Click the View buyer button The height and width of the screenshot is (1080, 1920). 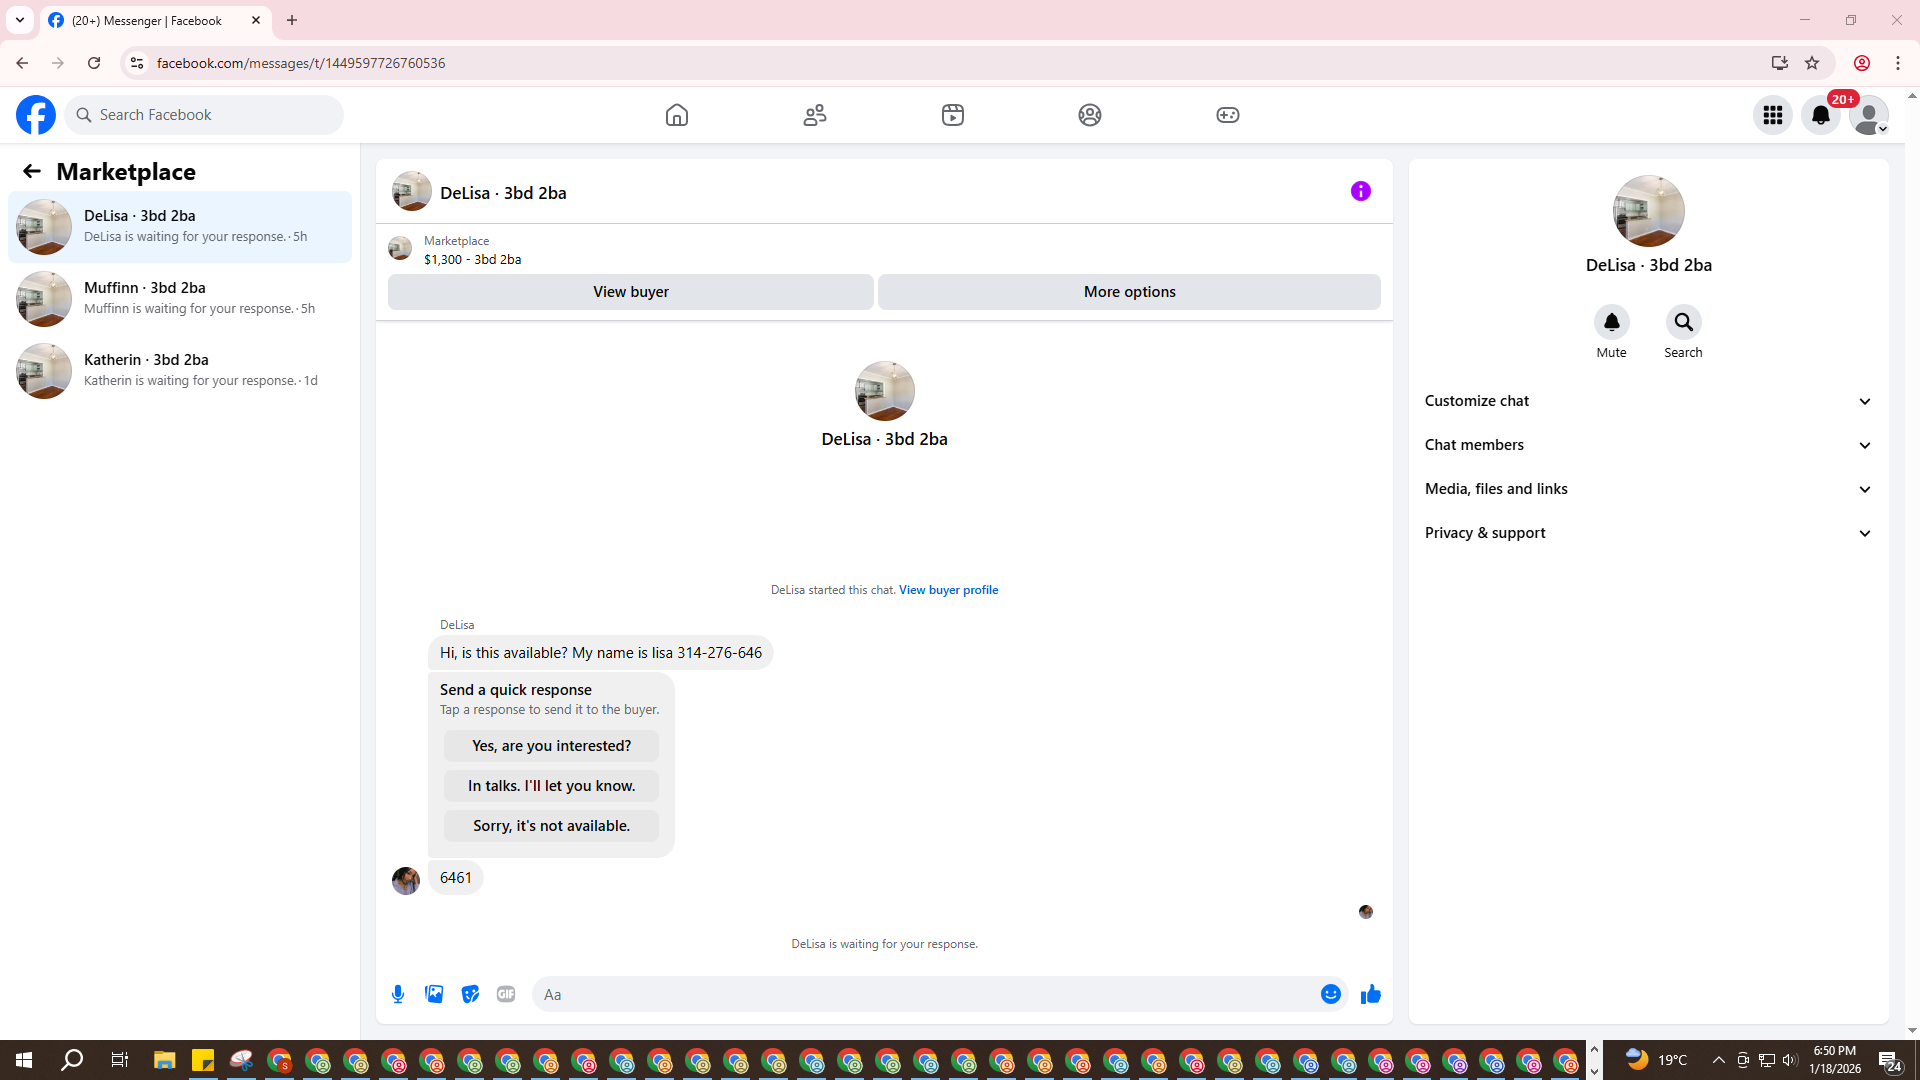point(630,292)
